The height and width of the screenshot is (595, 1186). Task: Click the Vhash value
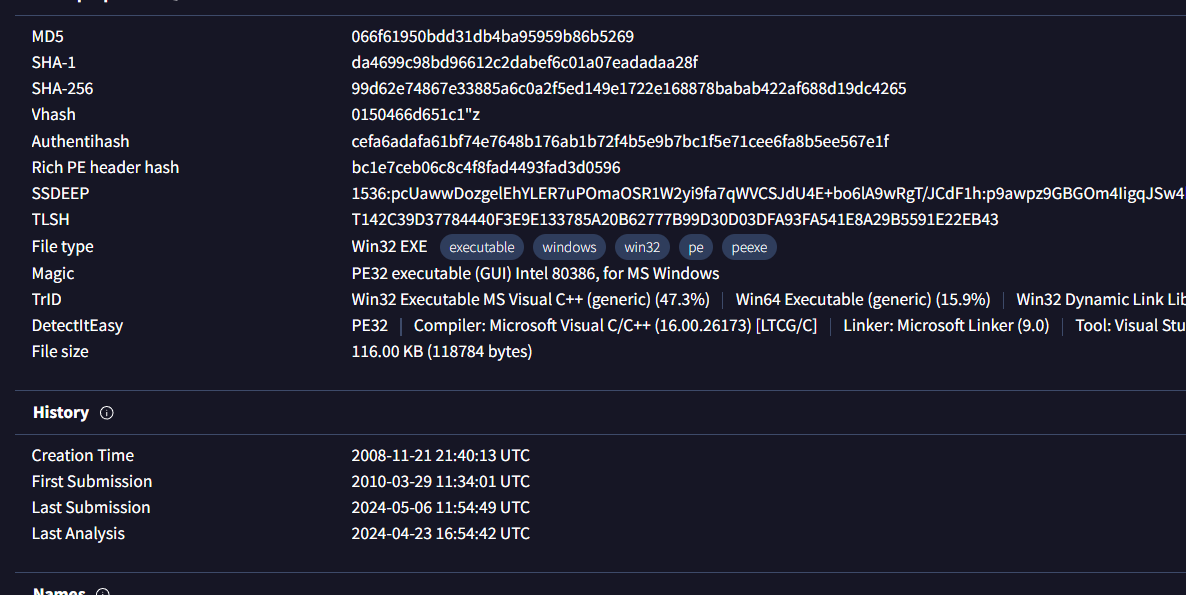[x=415, y=115]
